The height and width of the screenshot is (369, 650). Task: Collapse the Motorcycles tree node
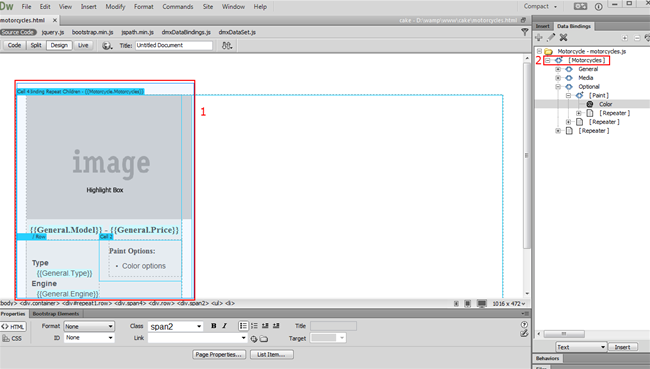(548, 61)
